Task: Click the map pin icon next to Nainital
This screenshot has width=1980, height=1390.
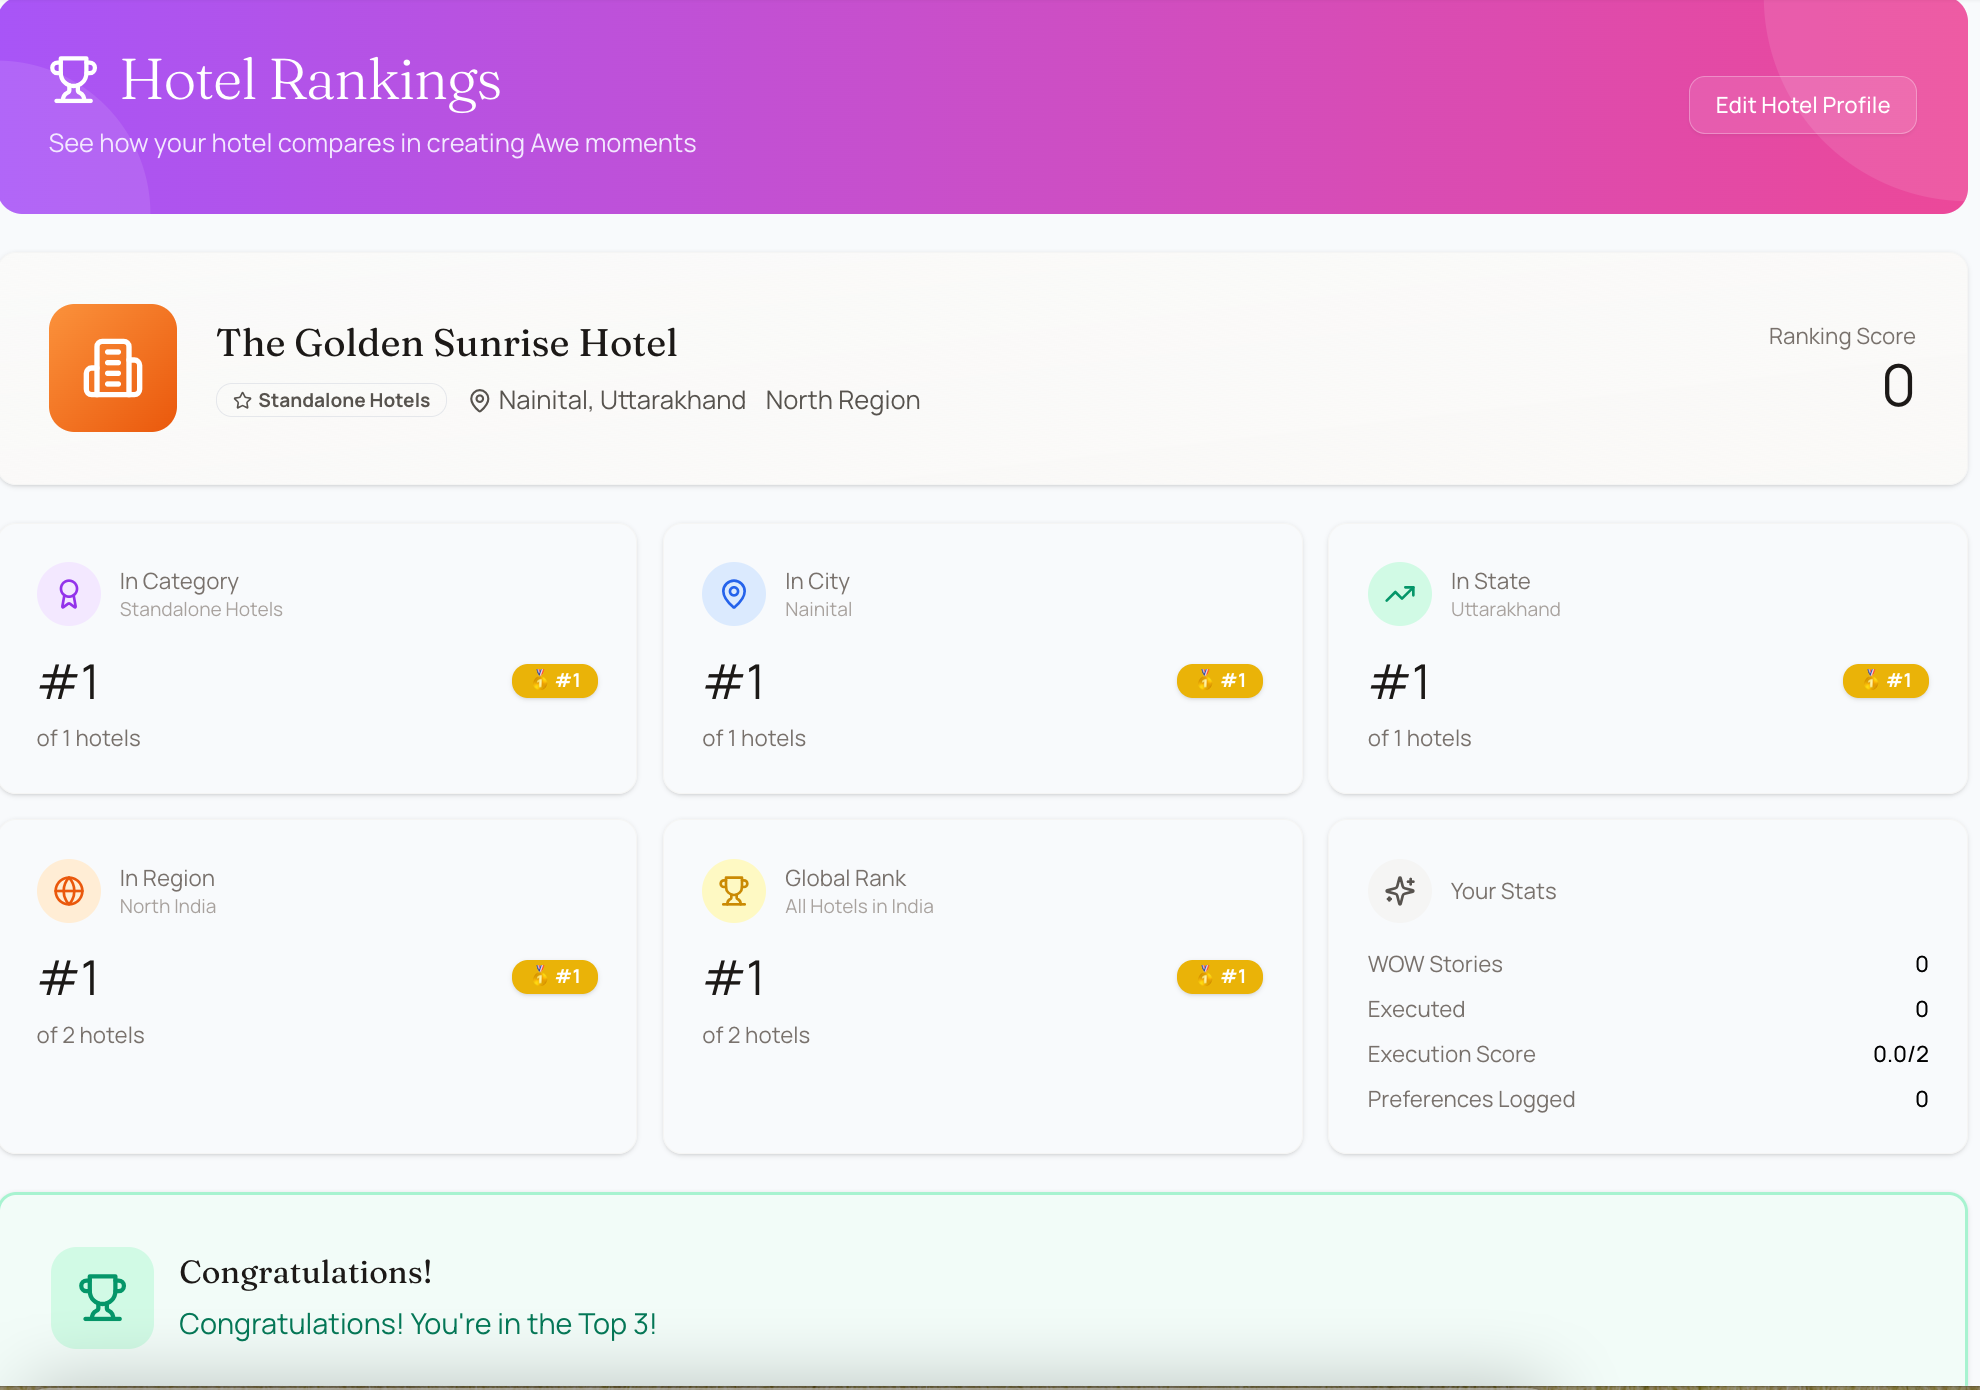Action: point(479,401)
